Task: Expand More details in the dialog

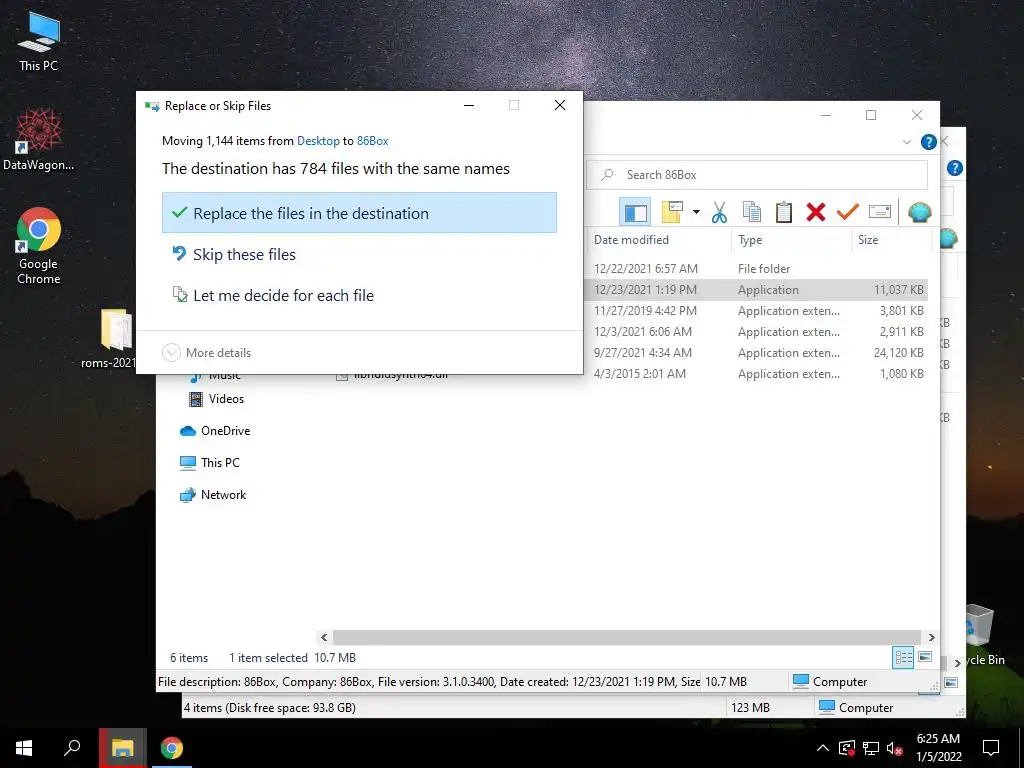Action: point(206,353)
